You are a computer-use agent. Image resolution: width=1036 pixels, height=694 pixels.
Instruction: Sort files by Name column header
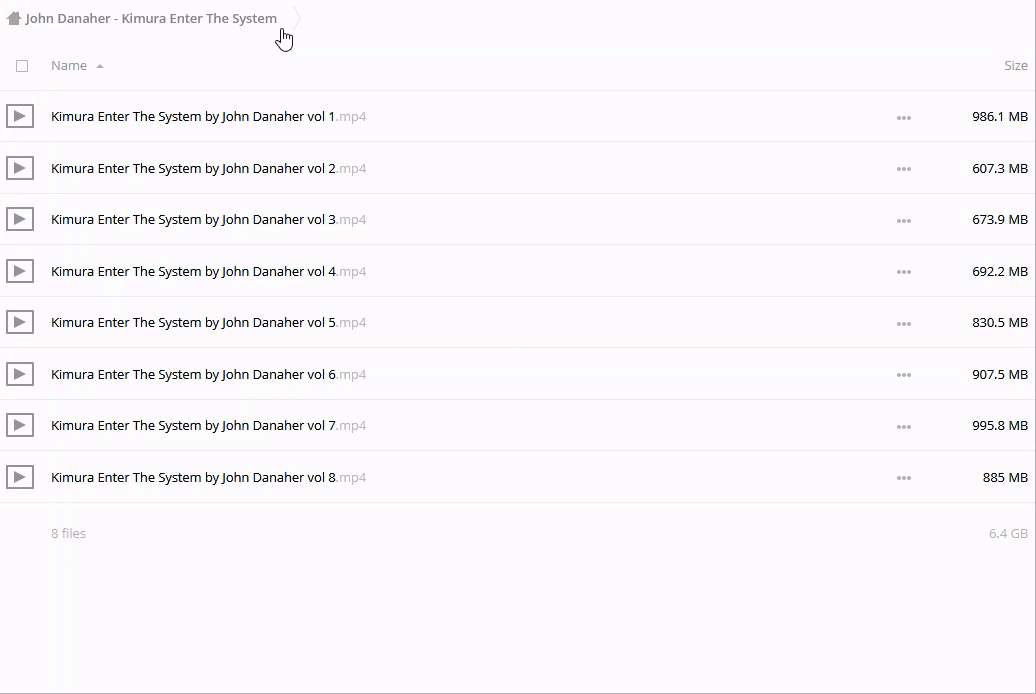click(69, 65)
